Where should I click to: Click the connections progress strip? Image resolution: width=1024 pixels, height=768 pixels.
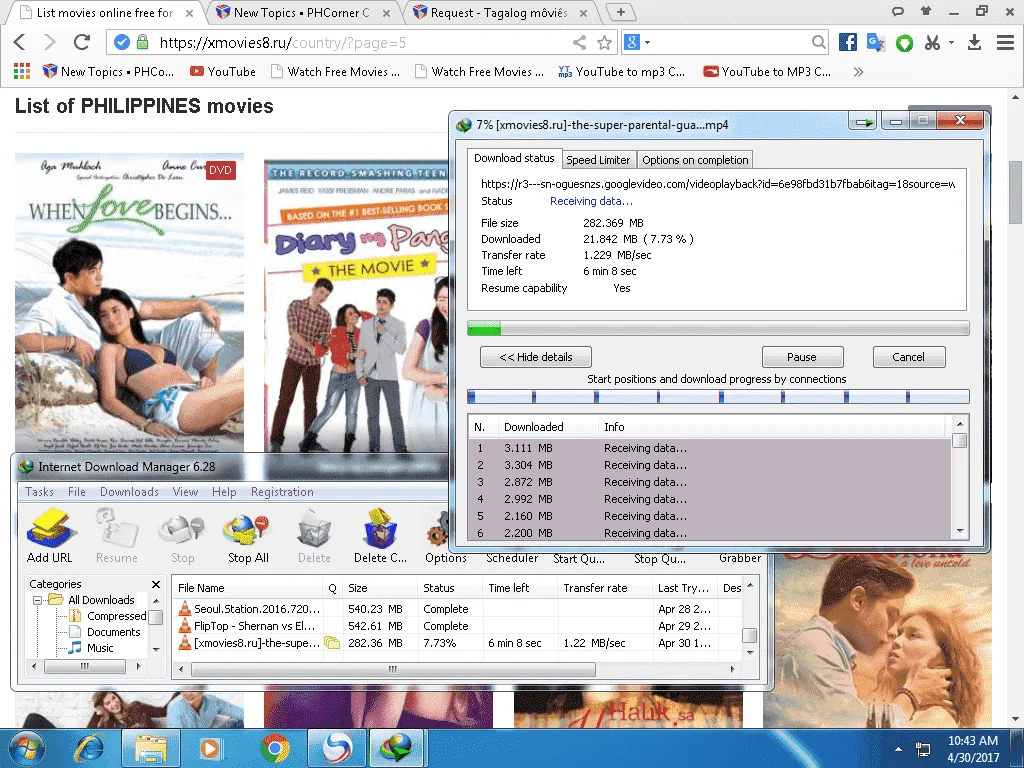(x=718, y=396)
